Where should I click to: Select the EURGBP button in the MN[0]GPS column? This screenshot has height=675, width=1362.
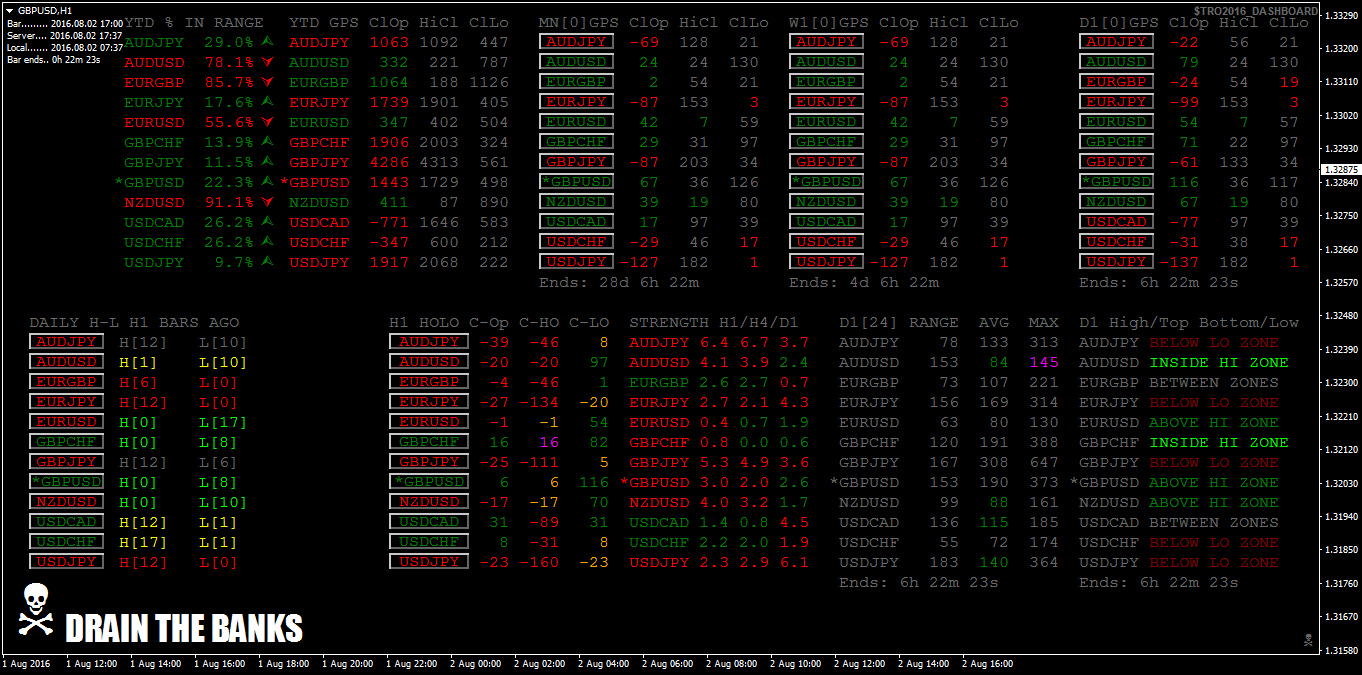576,82
